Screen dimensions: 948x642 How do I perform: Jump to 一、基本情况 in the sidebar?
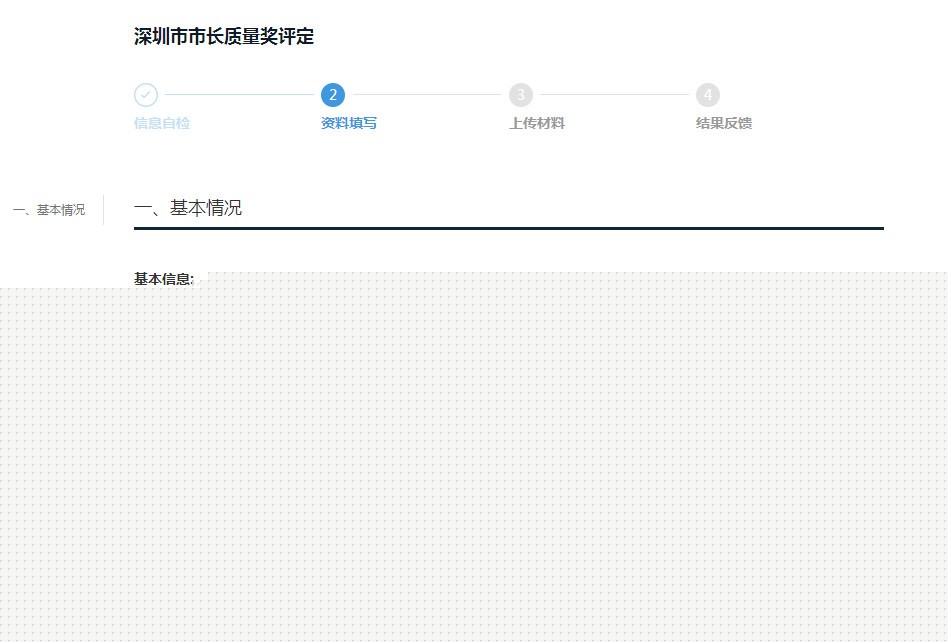[x=49, y=210]
